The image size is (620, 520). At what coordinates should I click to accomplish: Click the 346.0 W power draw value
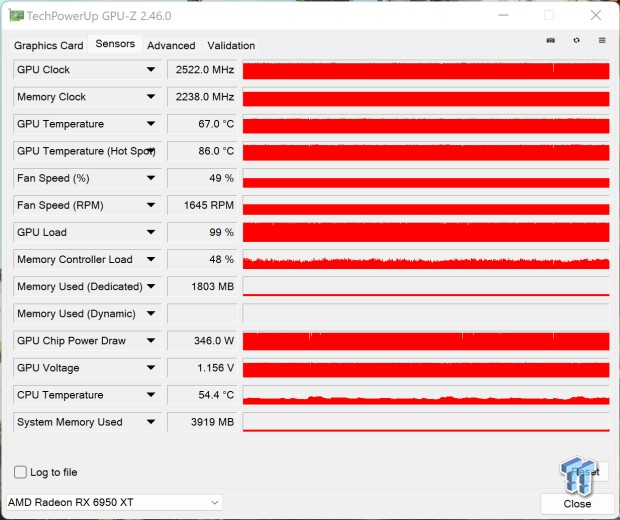point(202,341)
